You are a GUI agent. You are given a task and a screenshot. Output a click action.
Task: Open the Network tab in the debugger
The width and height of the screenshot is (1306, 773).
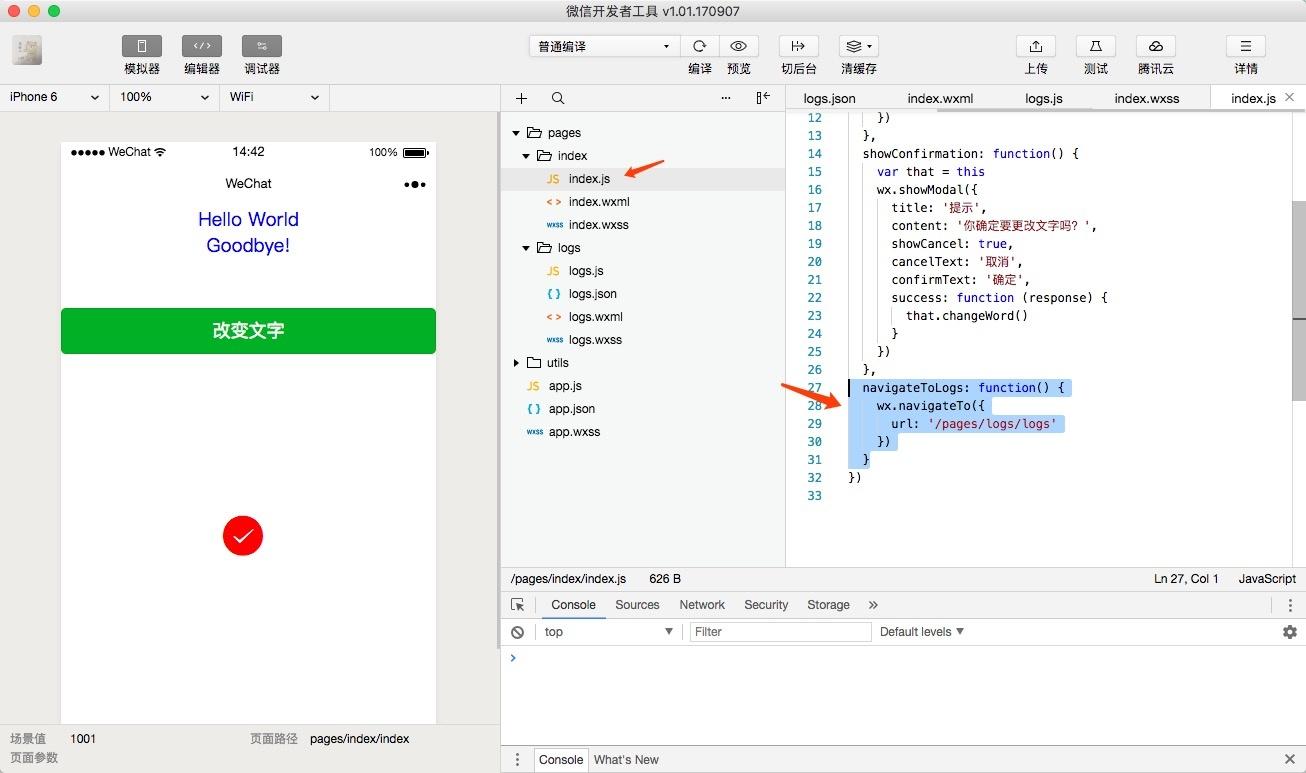[702, 605]
